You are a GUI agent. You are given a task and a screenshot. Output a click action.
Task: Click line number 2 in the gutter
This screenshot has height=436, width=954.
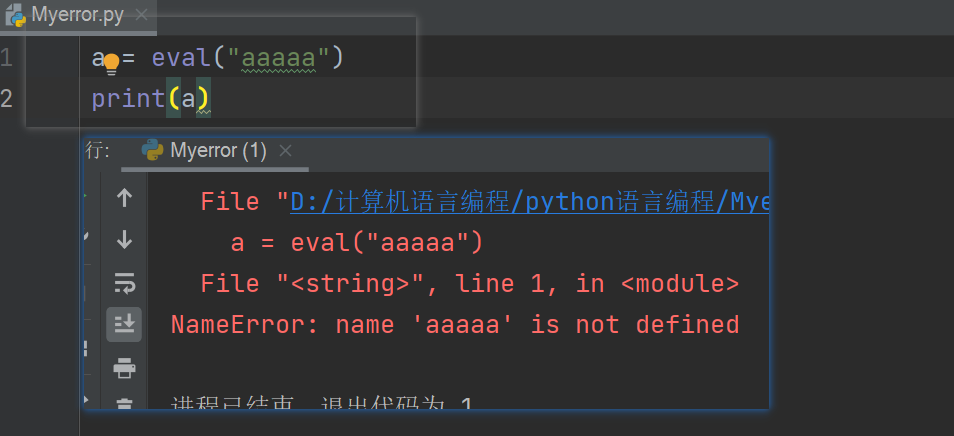coord(7,98)
